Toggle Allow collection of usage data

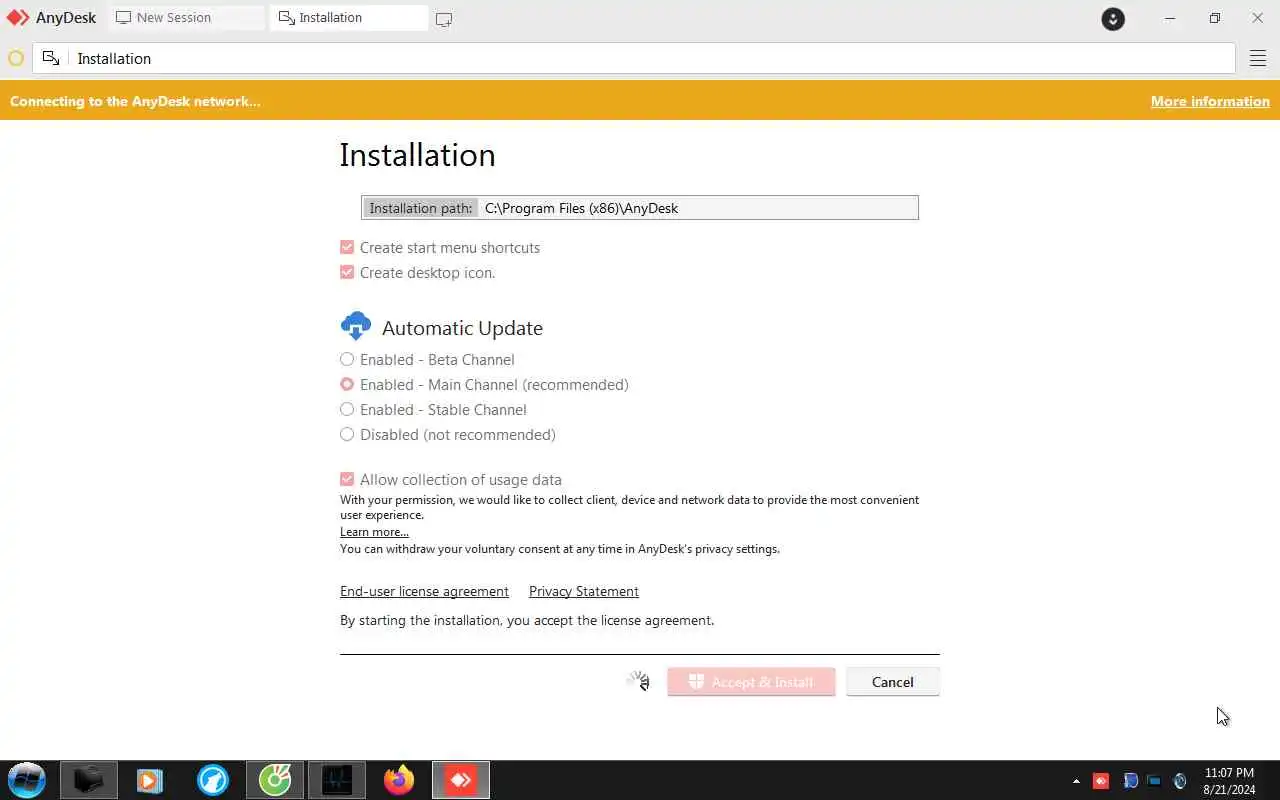point(347,479)
